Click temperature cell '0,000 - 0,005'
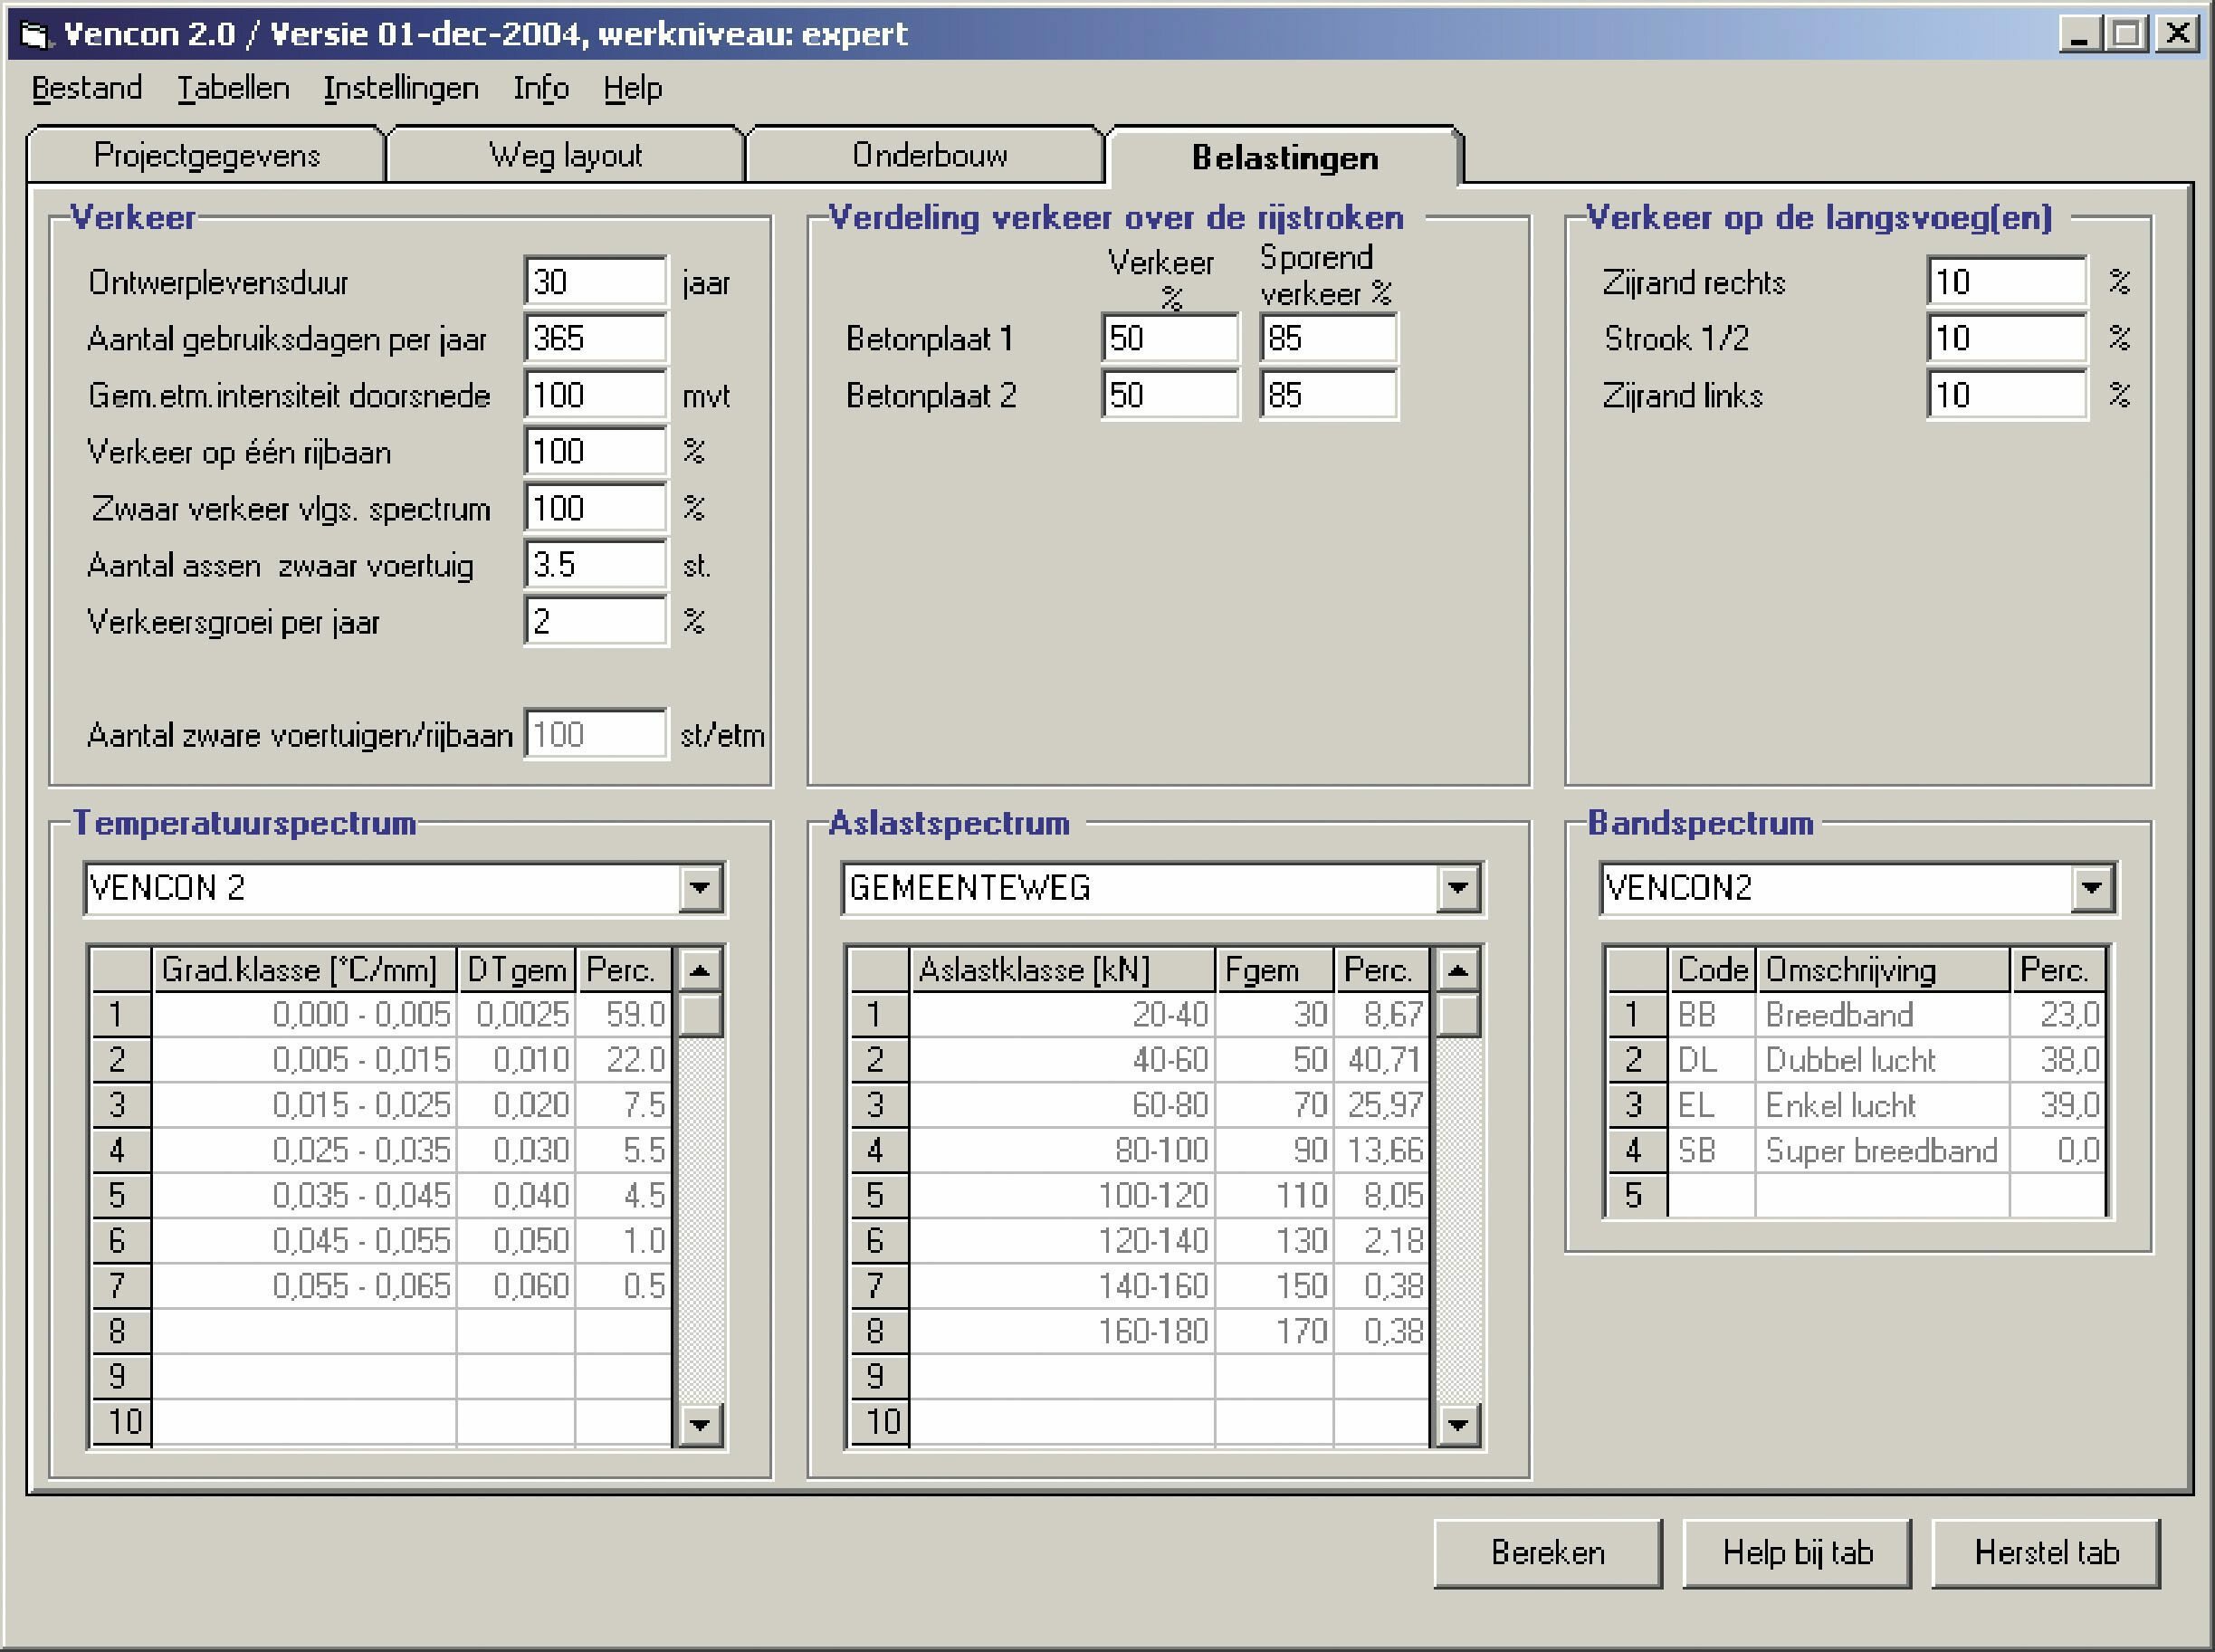 [304, 1014]
